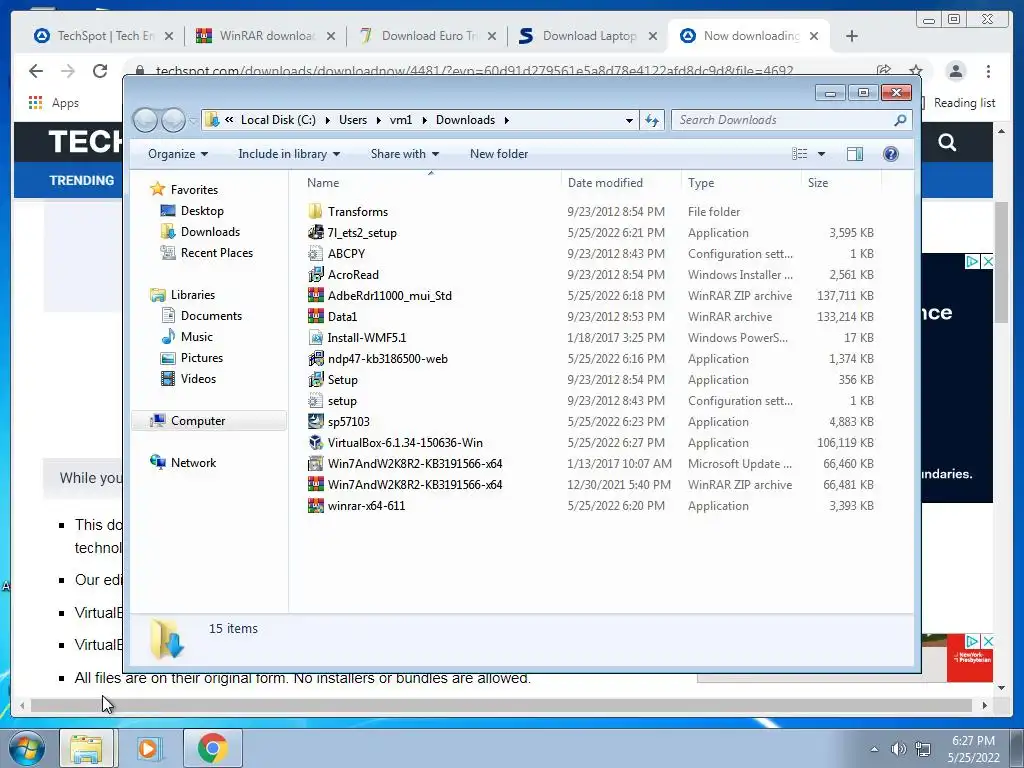Open the Reading list in Chrome

[x=958, y=103]
